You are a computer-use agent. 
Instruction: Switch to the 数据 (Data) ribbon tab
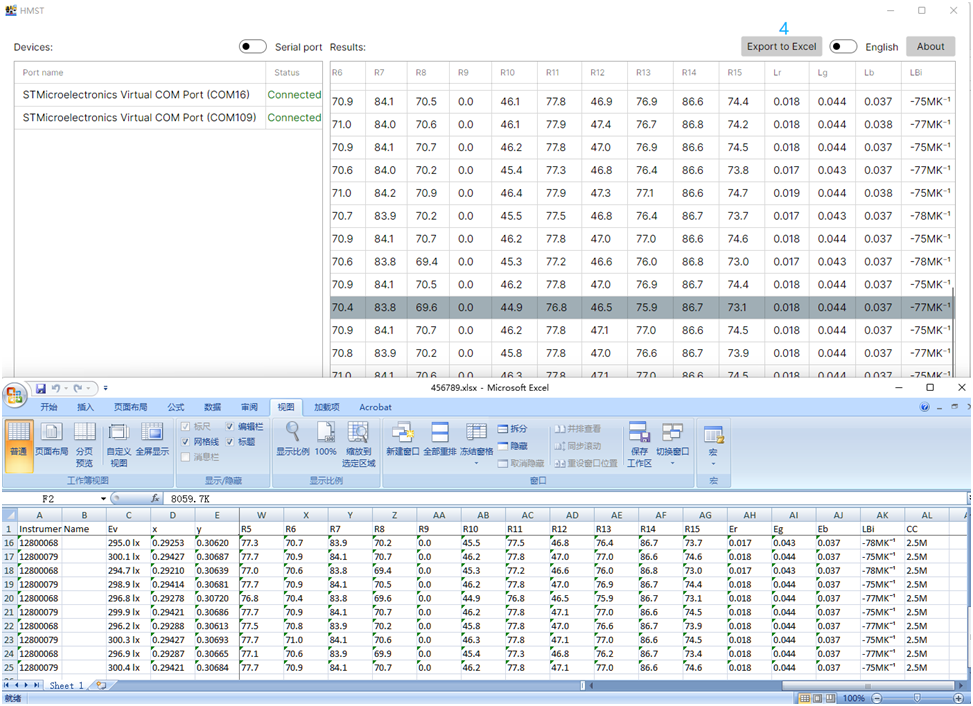[212, 407]
